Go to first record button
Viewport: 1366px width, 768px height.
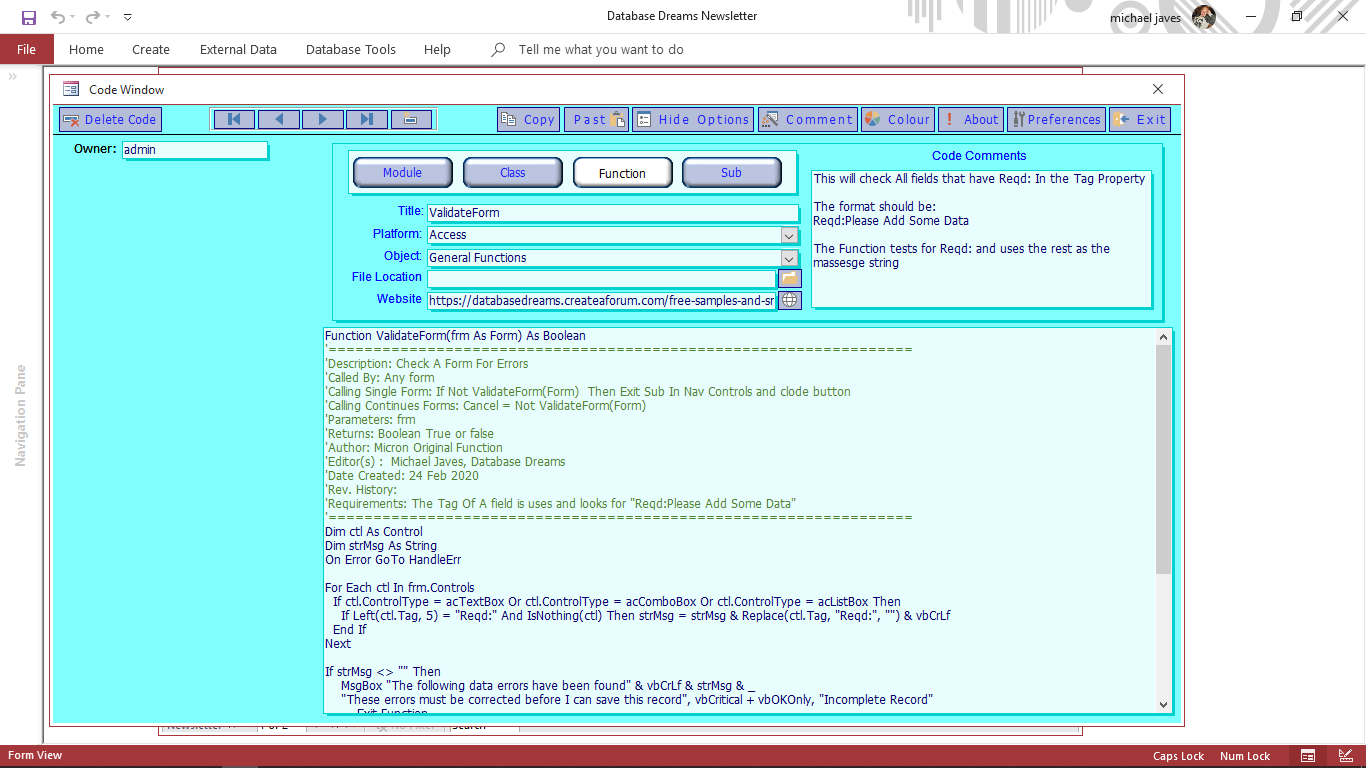pos(234,120)
